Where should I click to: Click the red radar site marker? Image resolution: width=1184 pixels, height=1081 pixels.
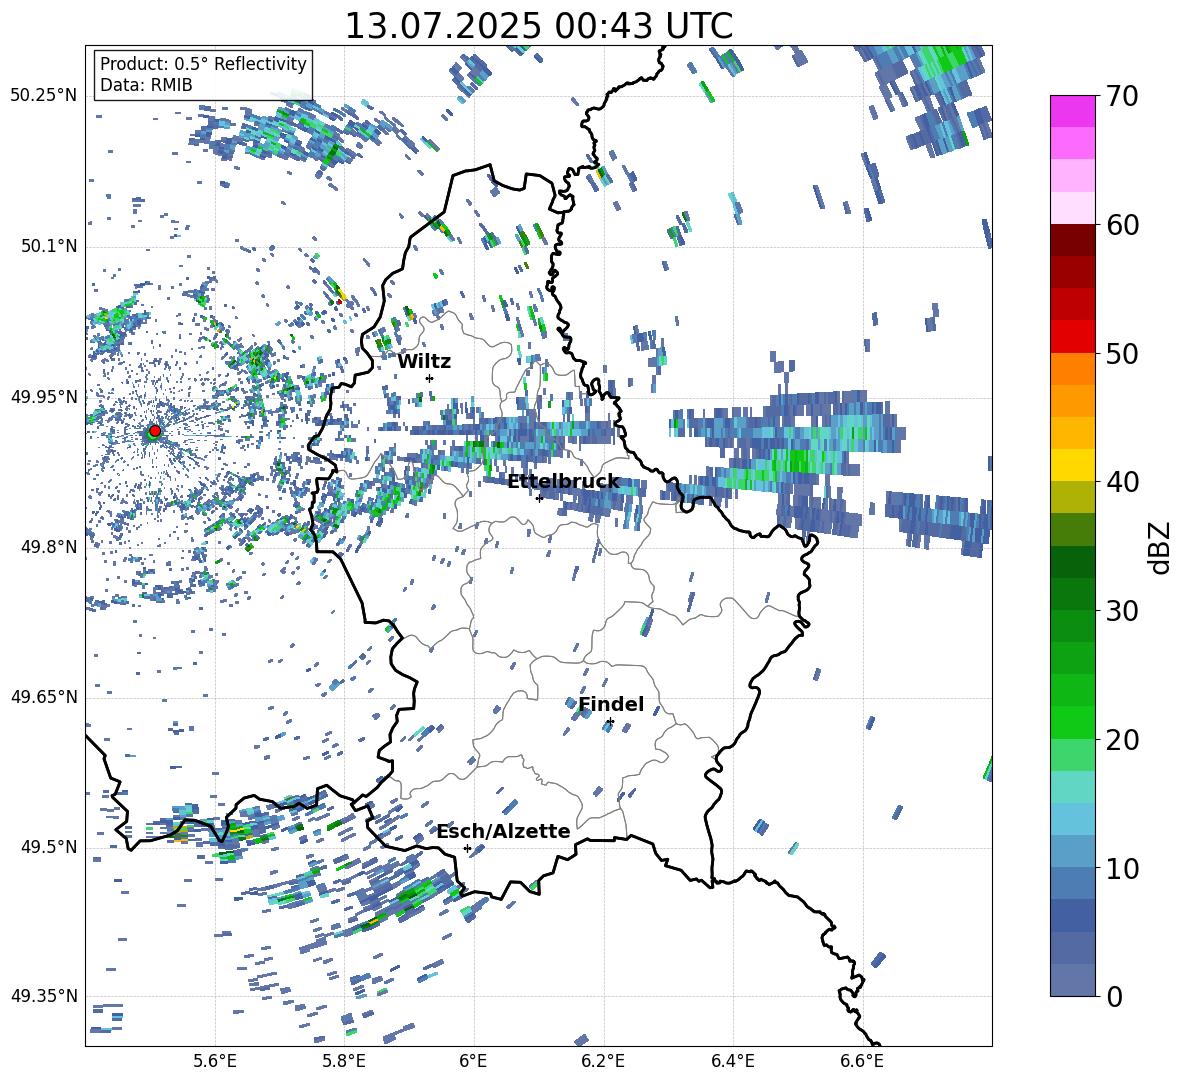pos(154,430)
